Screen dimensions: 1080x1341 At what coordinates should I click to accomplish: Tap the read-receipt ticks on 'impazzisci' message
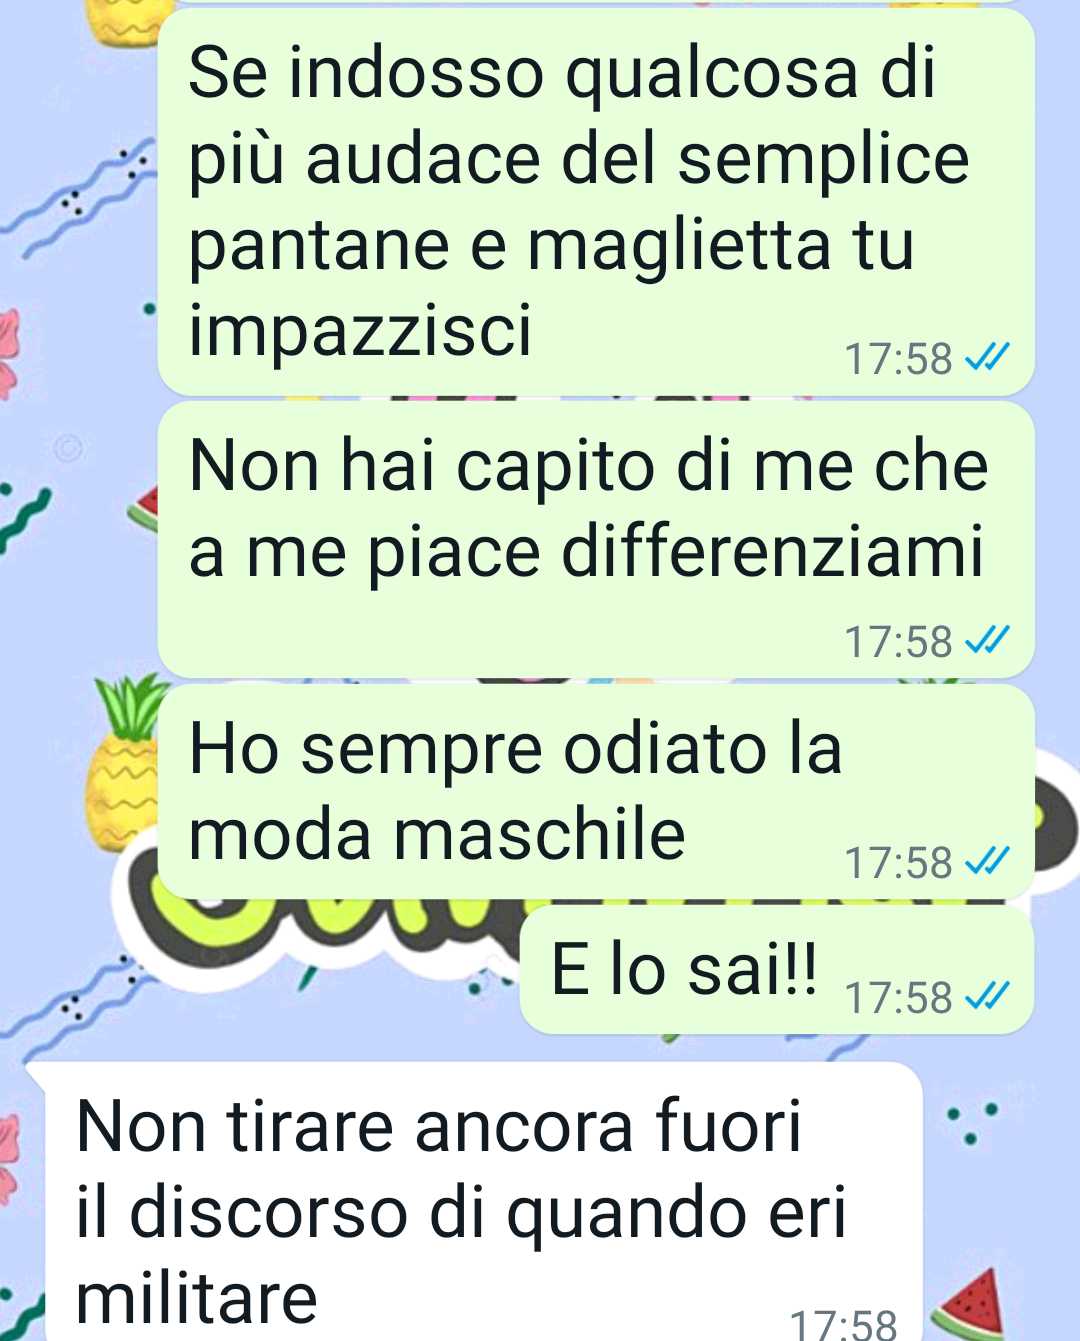tap(986, 357)
